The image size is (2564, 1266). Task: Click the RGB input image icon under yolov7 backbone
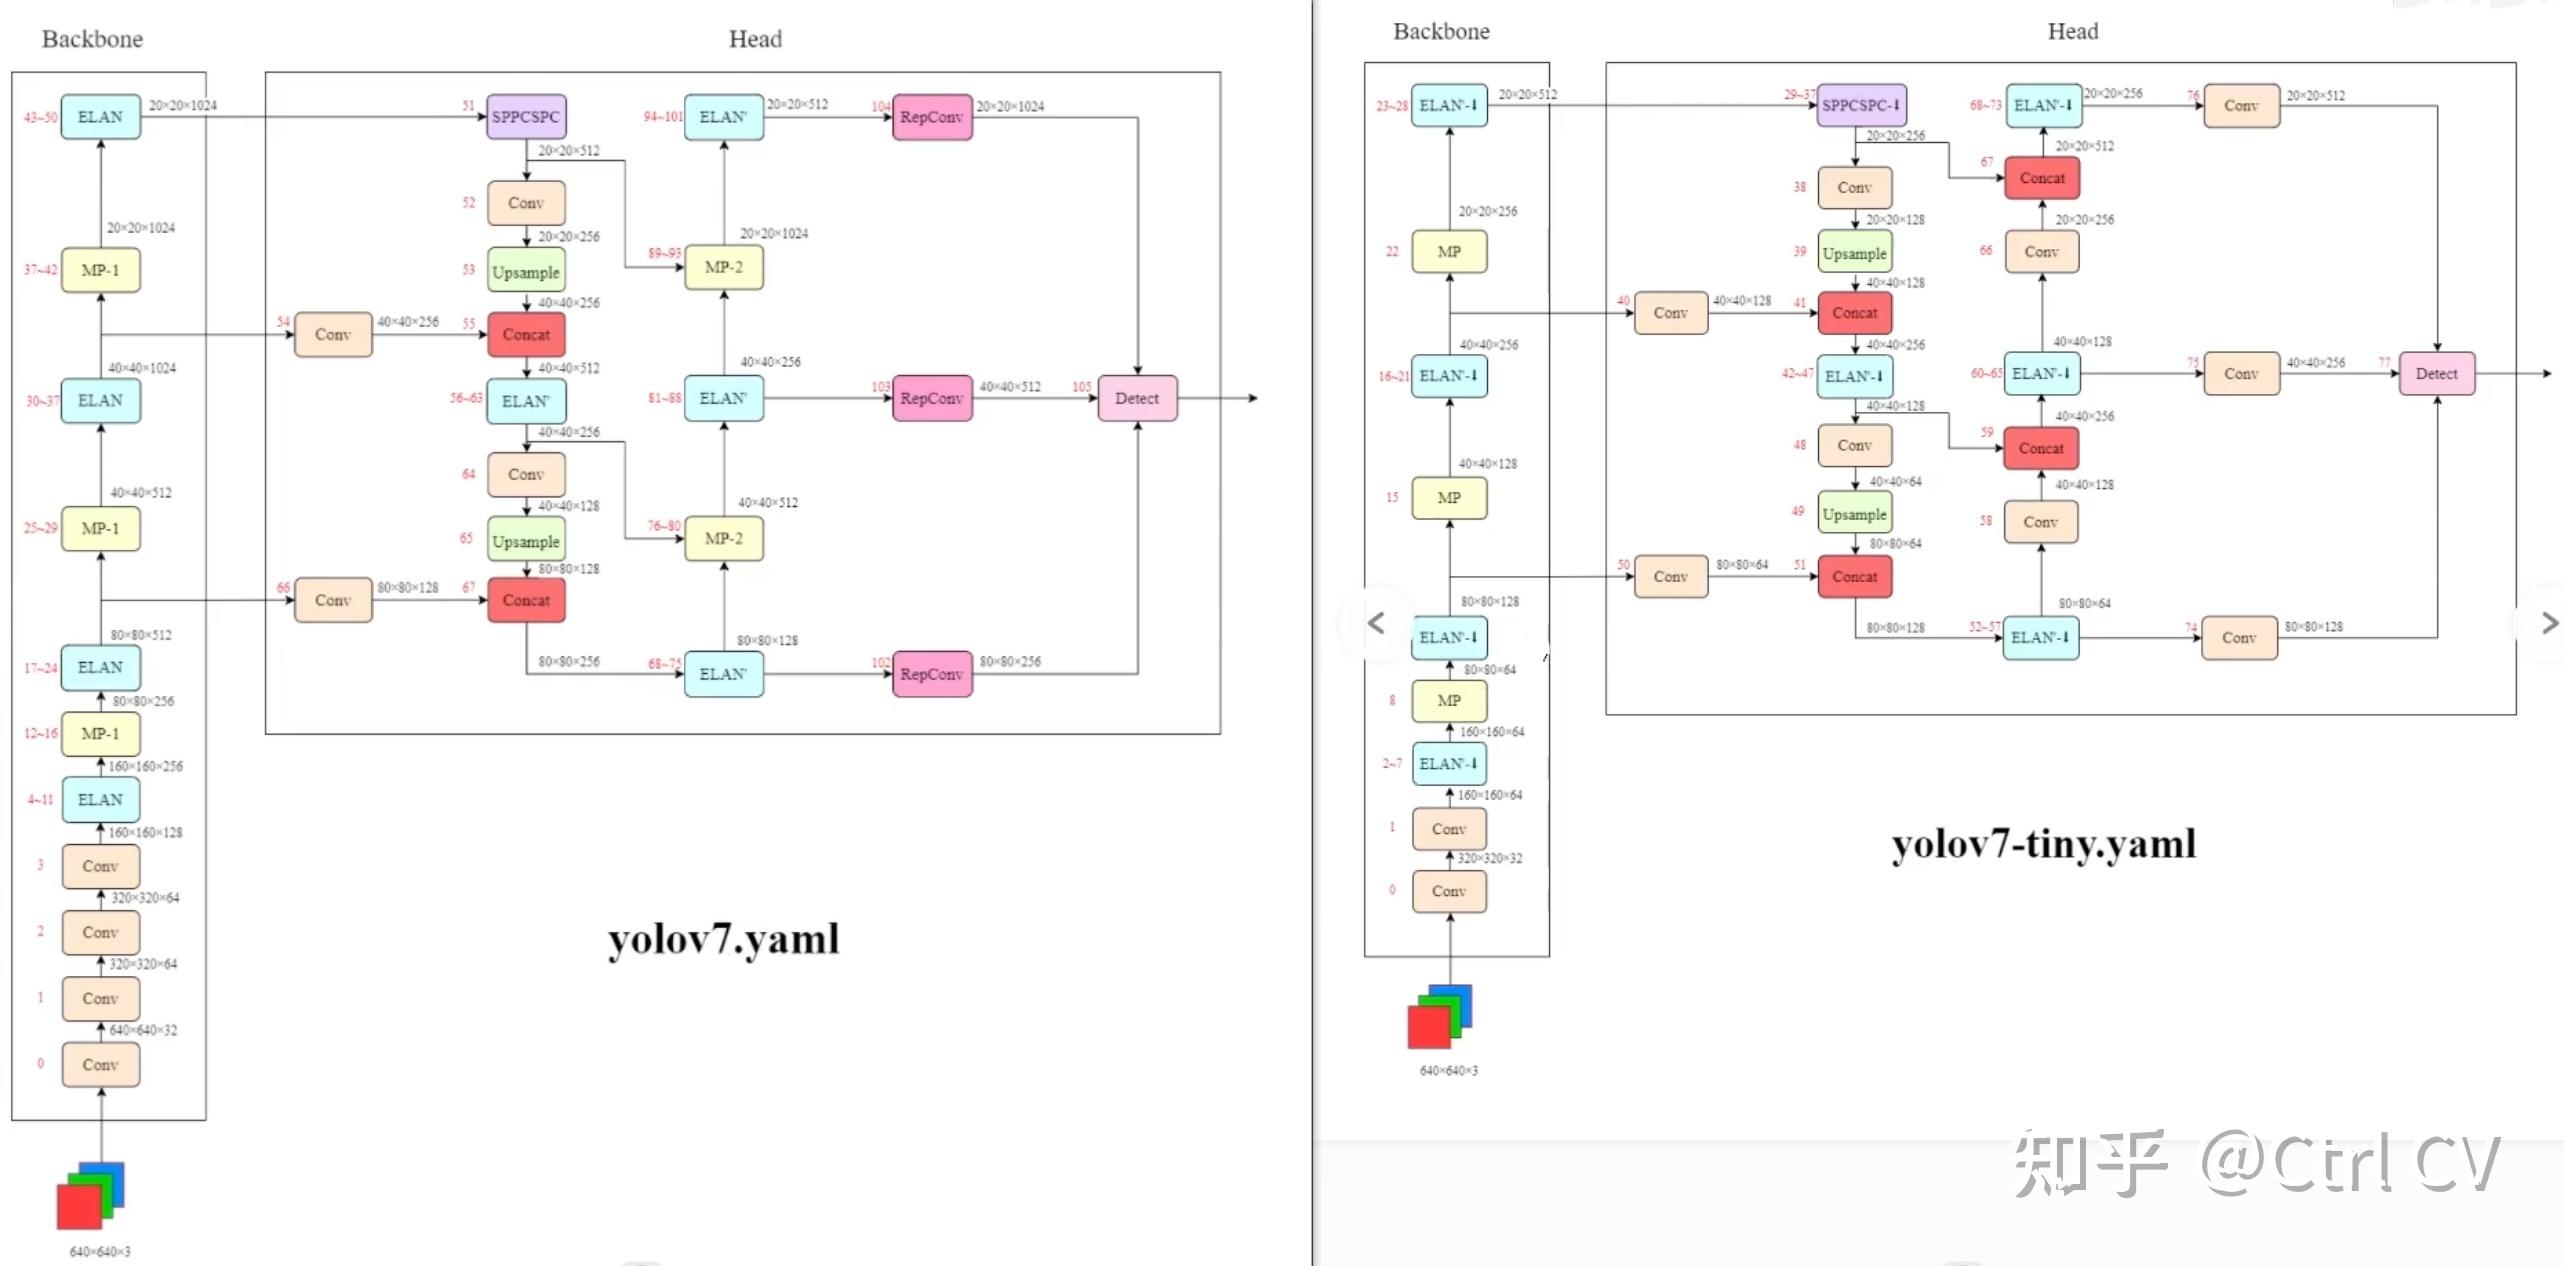click(x=91, y=1194)
